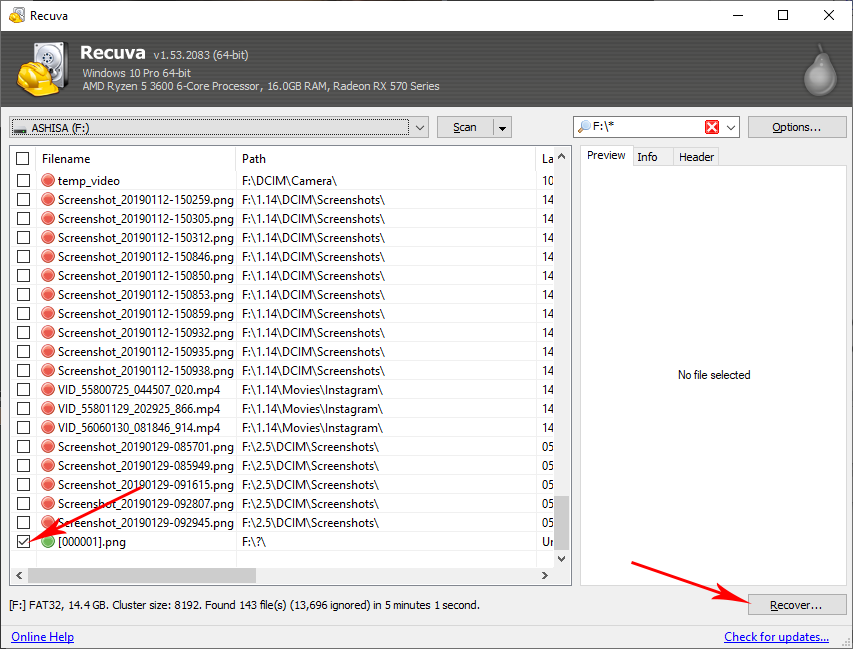Viewport: 853px width, 649px height.
Task: Minimize the Recuva window
Action: tap(738, 15)
